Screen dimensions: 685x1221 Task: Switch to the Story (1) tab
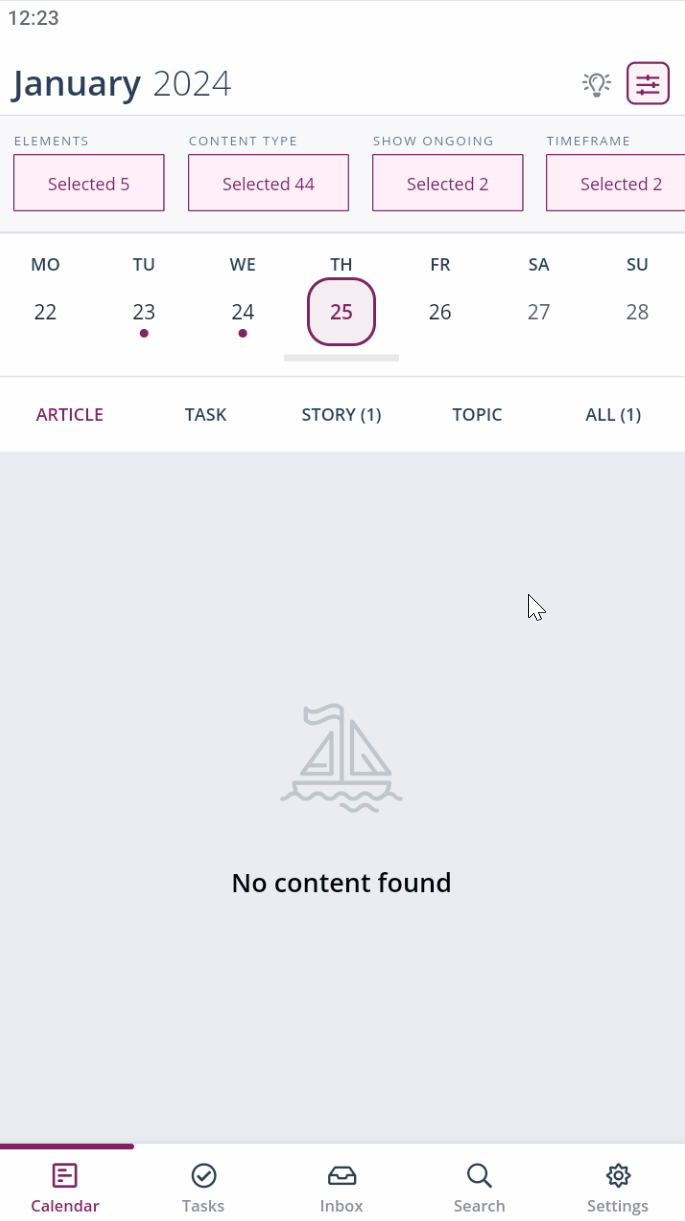[x=341, y=415]
